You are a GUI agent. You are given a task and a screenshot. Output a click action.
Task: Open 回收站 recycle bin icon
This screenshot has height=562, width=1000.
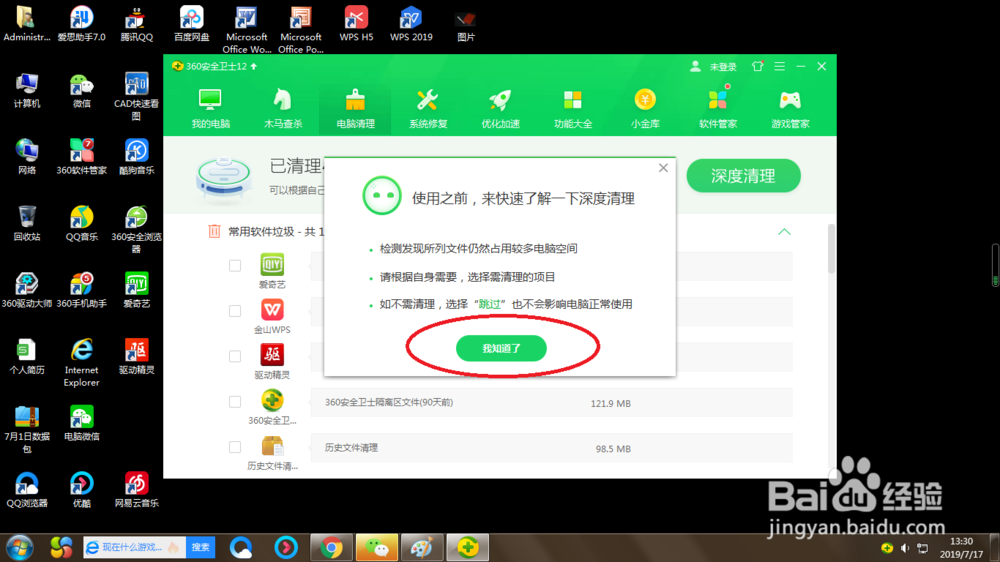(27, 223)
